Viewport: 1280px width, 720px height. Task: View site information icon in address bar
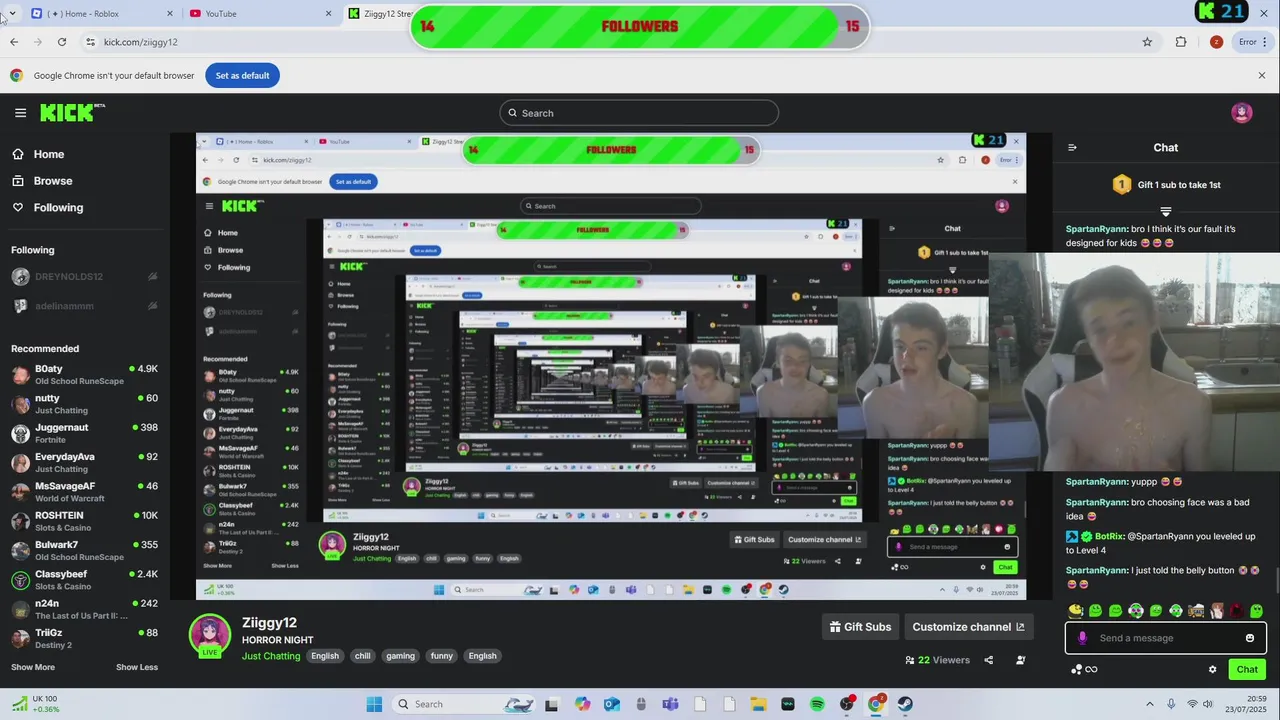[90, 42]
